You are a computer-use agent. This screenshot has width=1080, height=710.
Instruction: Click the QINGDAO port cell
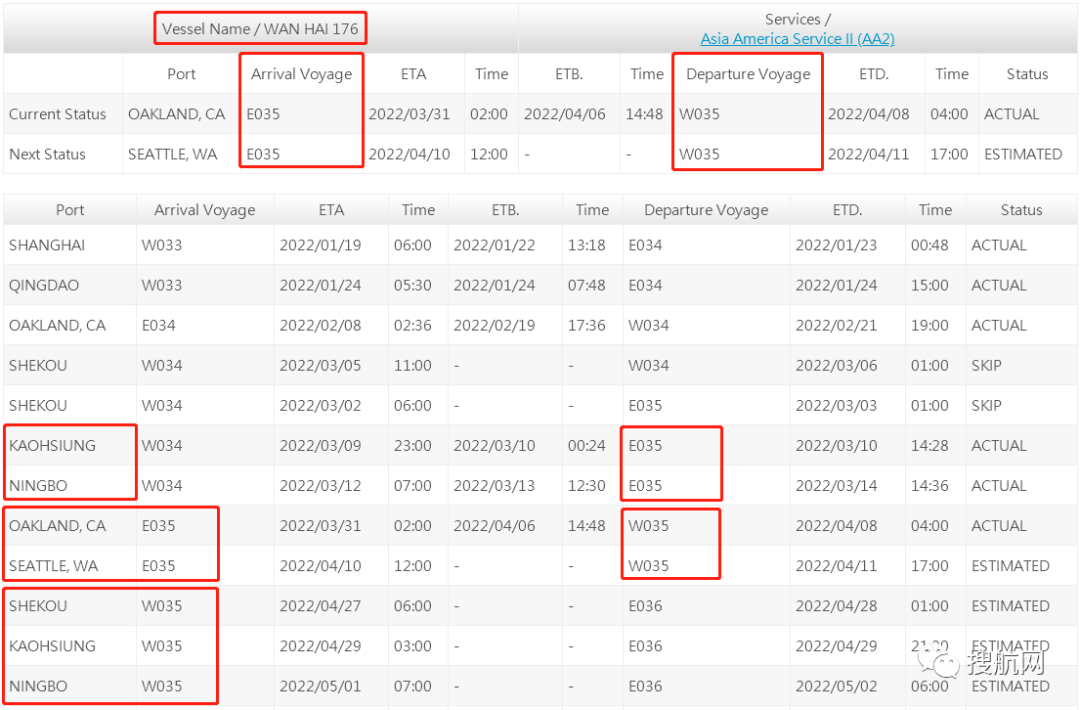click(45, 285)
